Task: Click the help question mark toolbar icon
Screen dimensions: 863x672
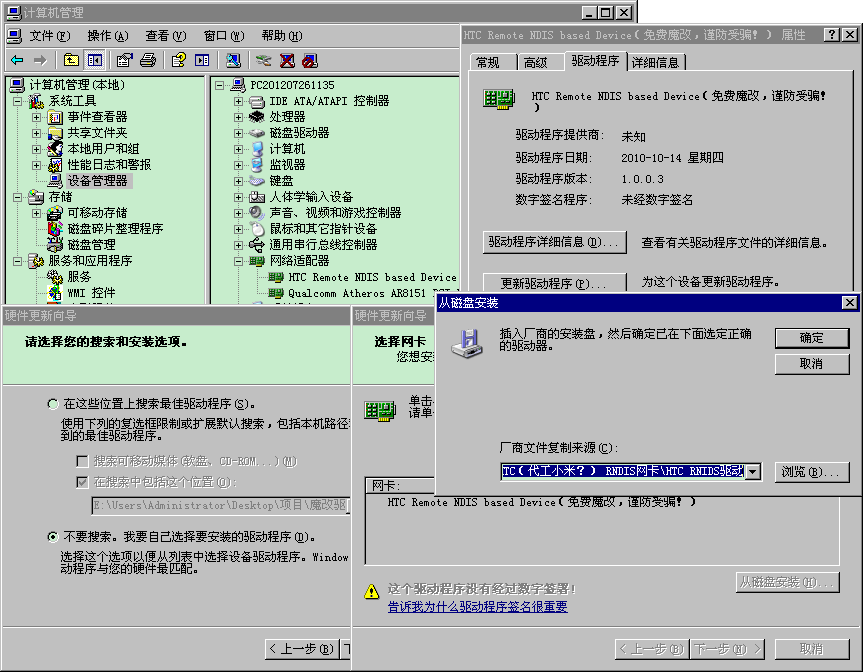Action: [178, 60]
